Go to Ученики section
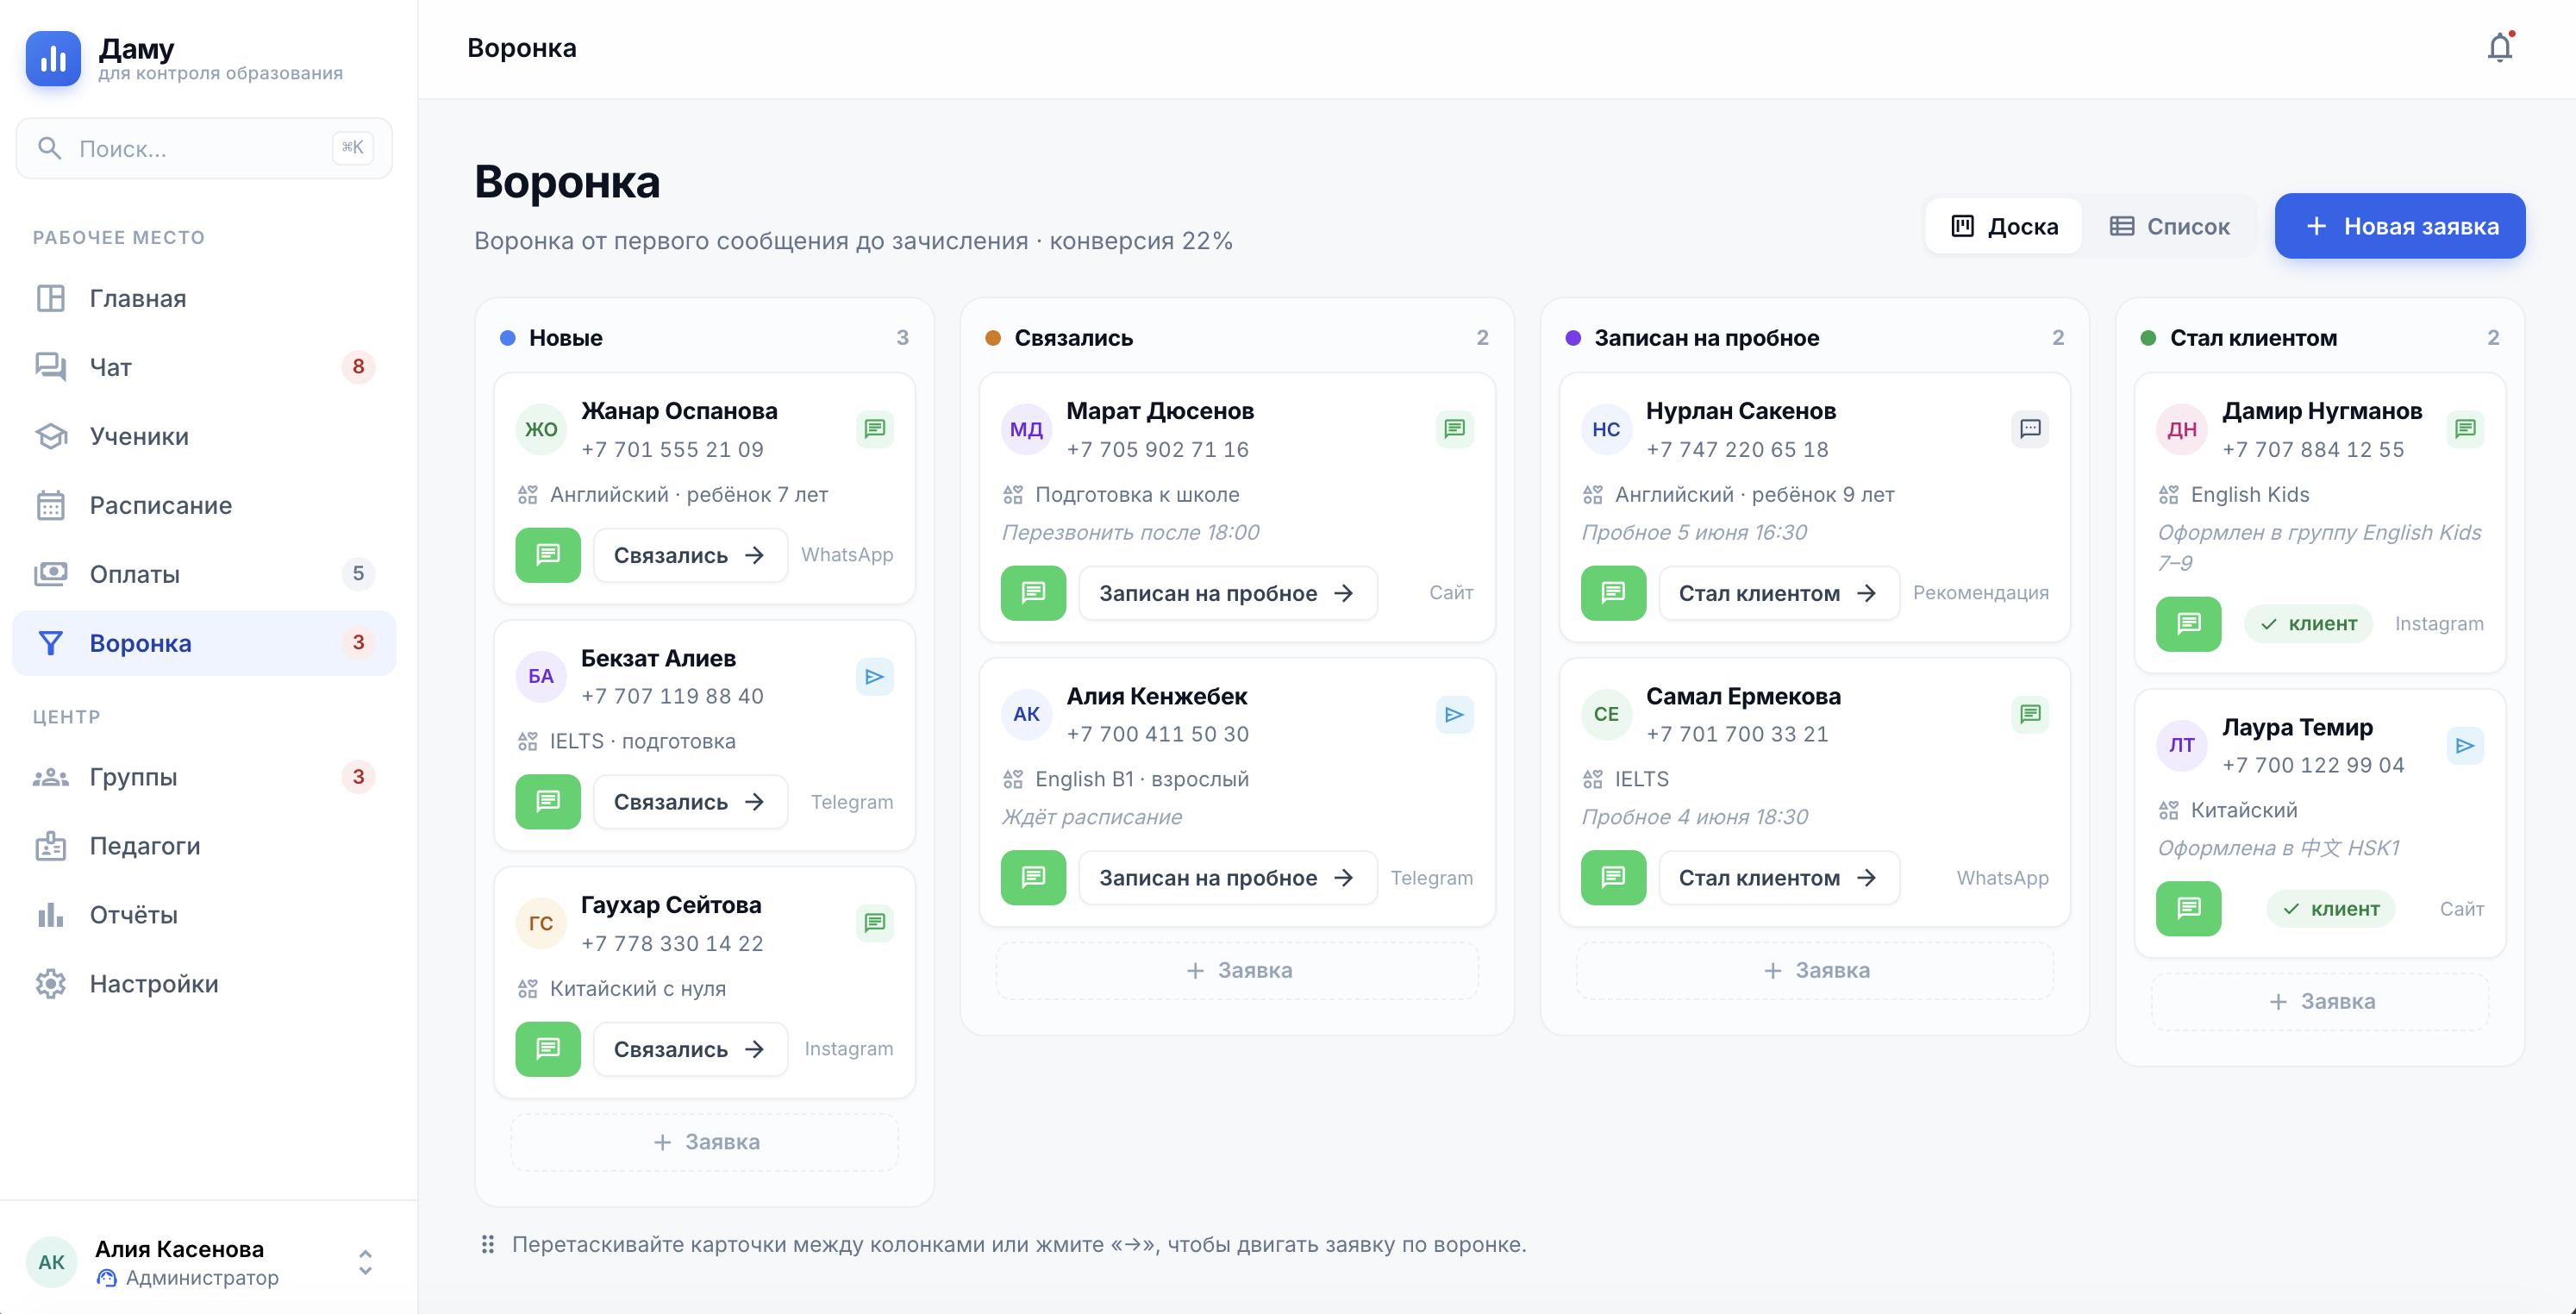 click(x=204, y=436)
